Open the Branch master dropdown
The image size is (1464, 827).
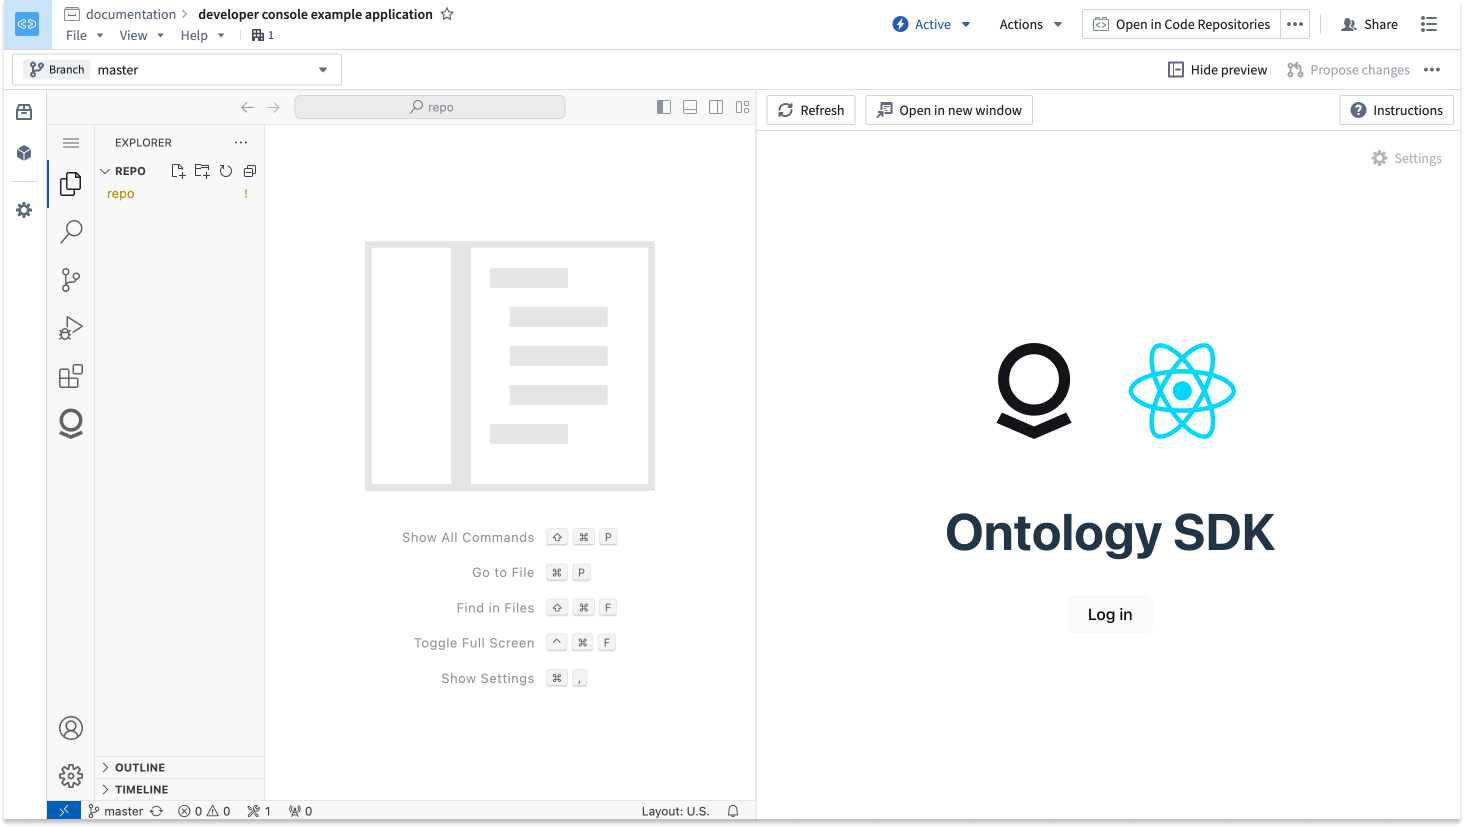pos(177,70)
